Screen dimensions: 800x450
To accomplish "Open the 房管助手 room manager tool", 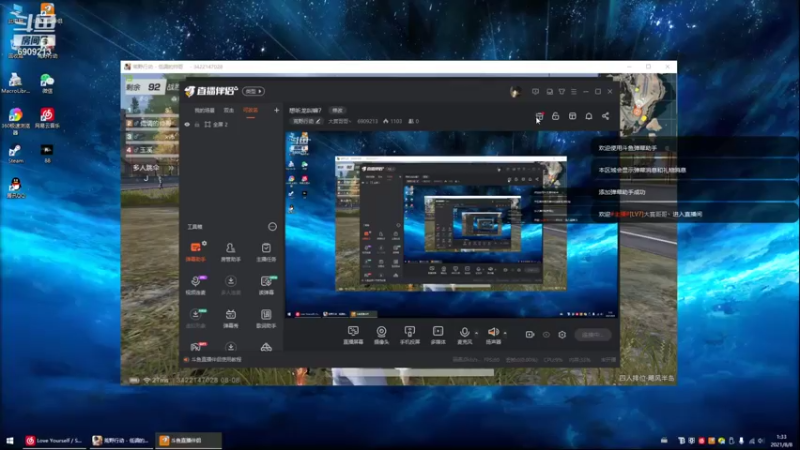I will click(231, 252).
